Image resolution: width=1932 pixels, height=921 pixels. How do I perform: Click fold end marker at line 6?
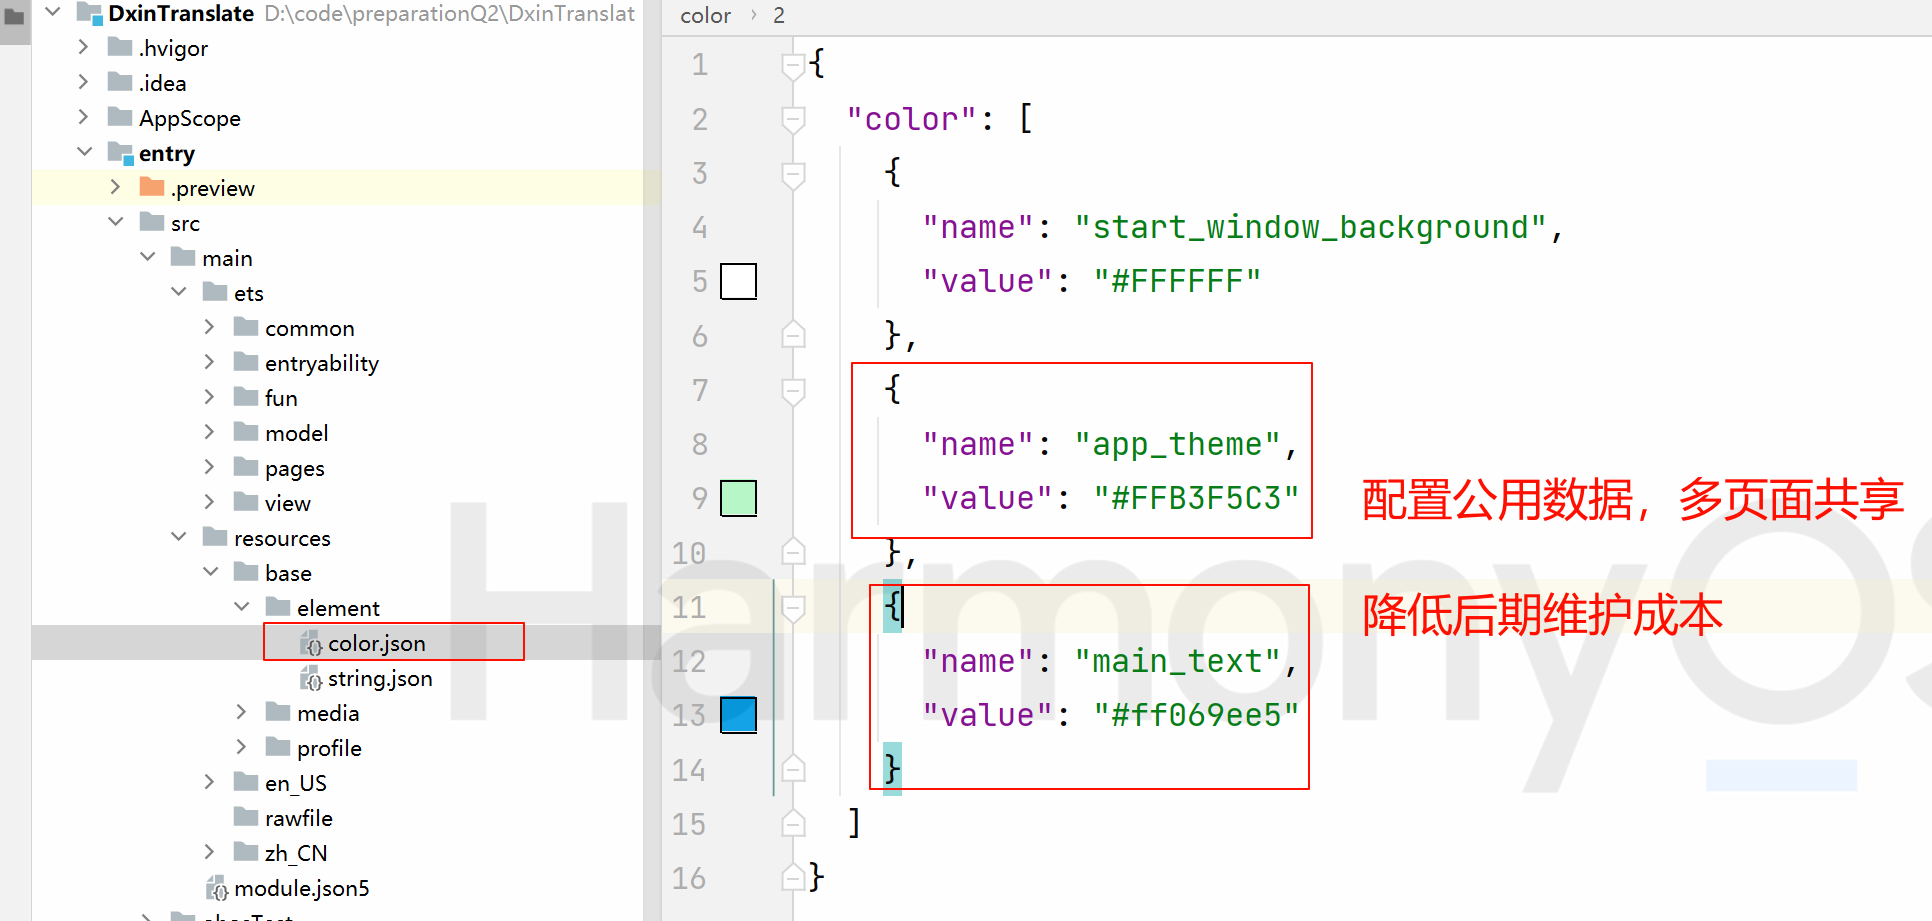tap(793, 335)
